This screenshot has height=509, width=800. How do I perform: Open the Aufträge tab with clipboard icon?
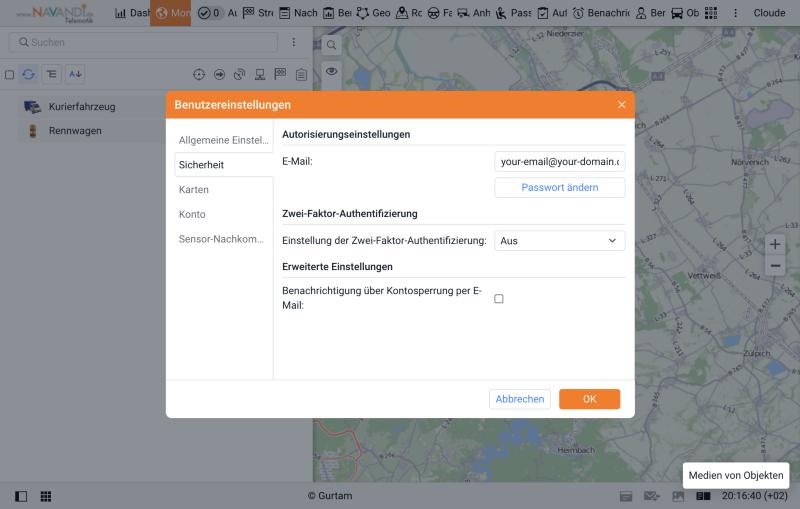553,13
